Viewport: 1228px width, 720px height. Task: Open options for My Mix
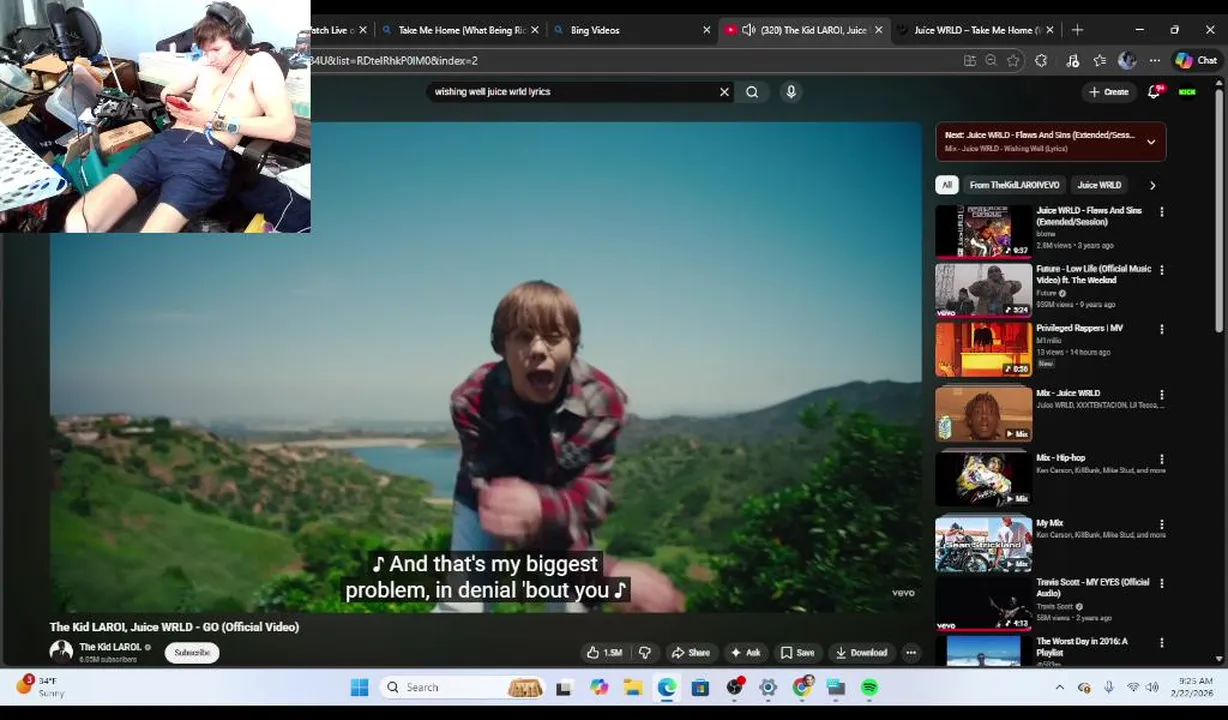point(1161,524)
